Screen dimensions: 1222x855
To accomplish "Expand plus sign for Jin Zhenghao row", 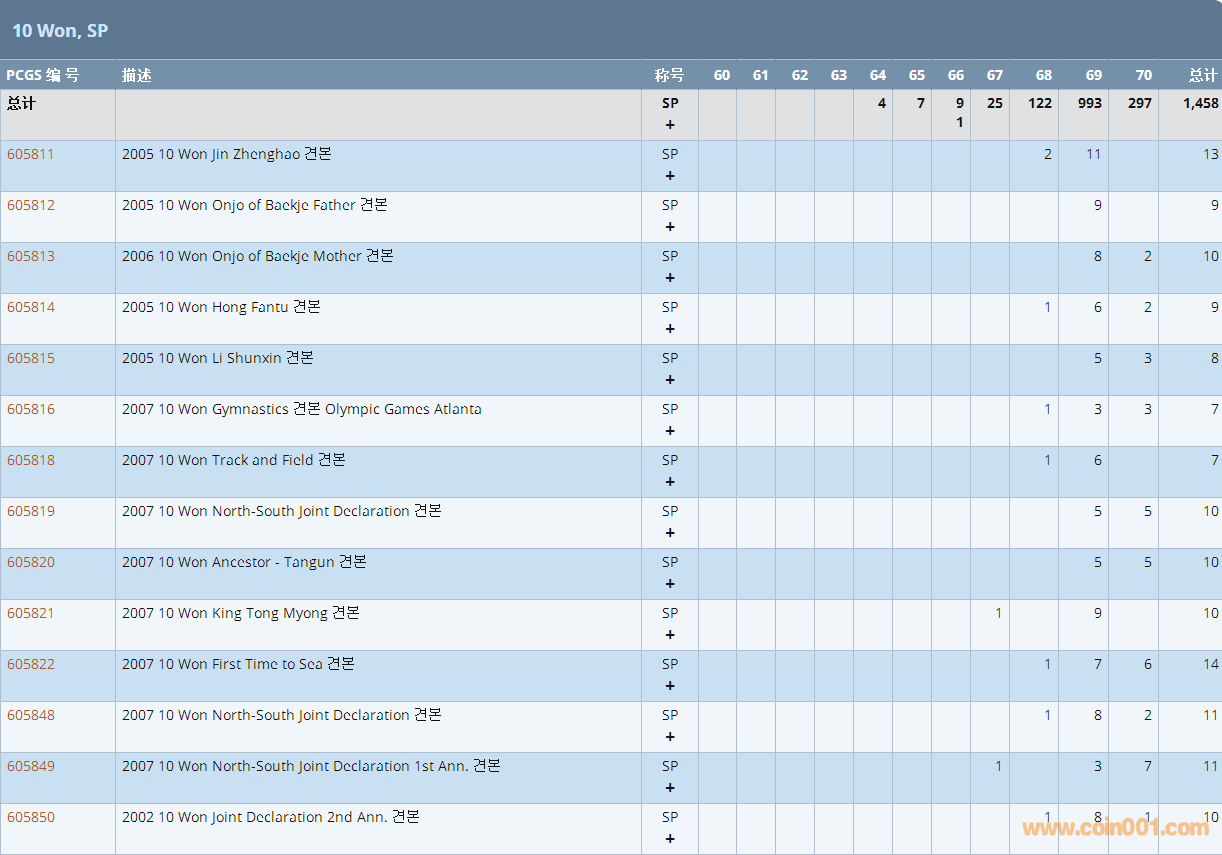I will click(x=670, y=176).
